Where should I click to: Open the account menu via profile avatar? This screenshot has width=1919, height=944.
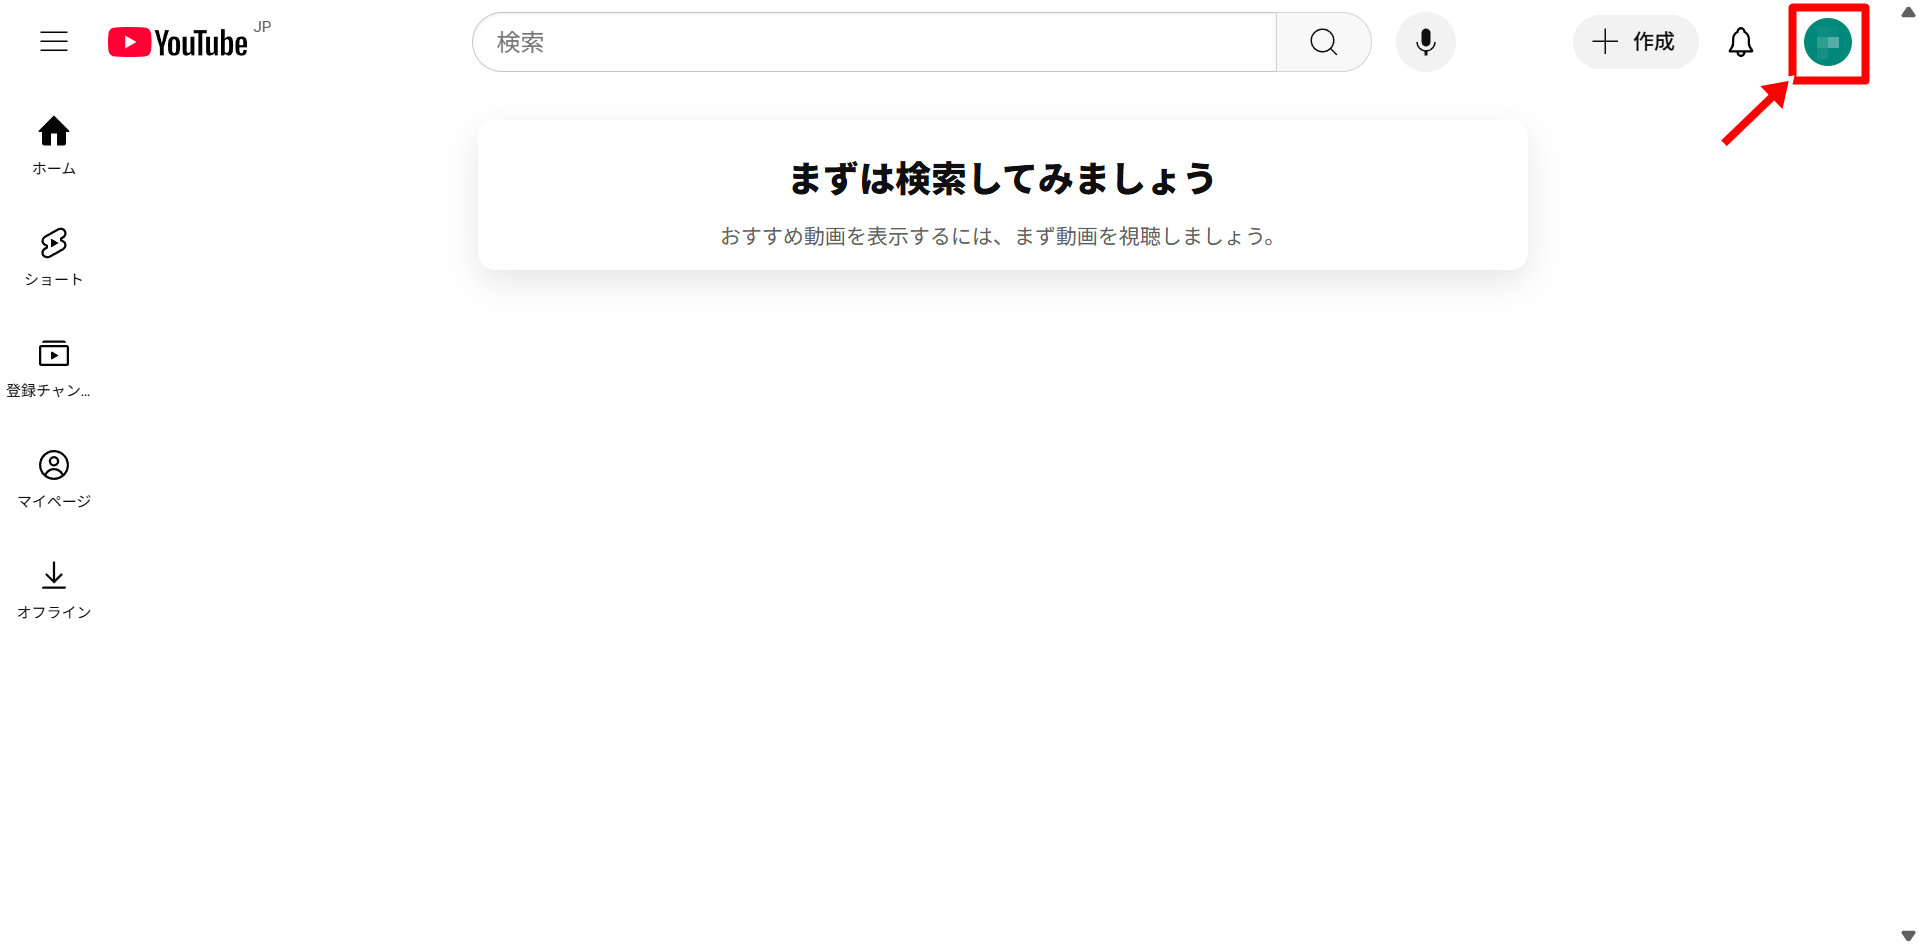(1827, 43)
